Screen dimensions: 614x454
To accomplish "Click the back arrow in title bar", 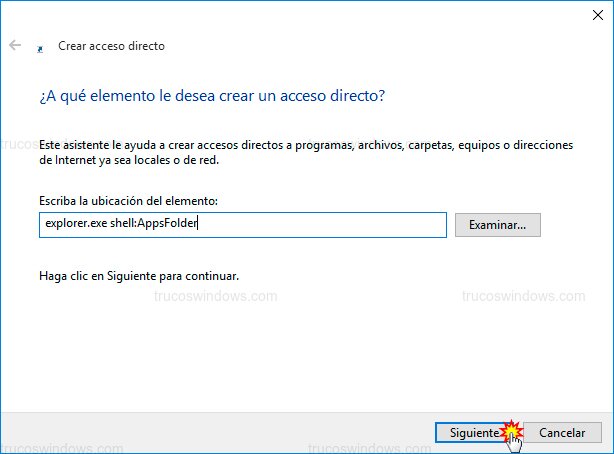I will (x=15, y=46).
